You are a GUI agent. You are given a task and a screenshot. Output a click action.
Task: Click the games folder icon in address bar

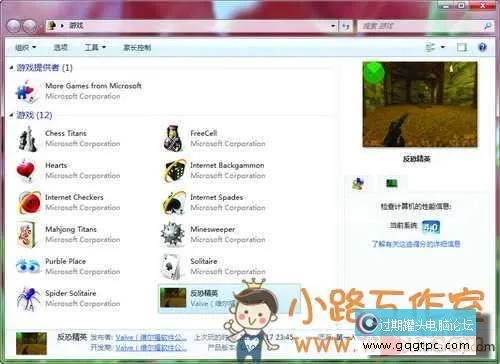click(52, 25)
